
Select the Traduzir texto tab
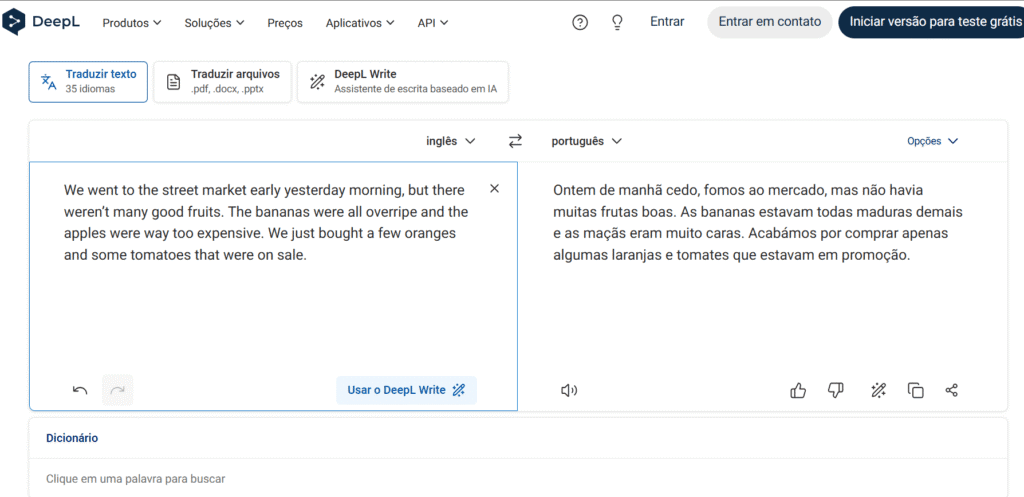pyautogui.click(x=88, y=82)
